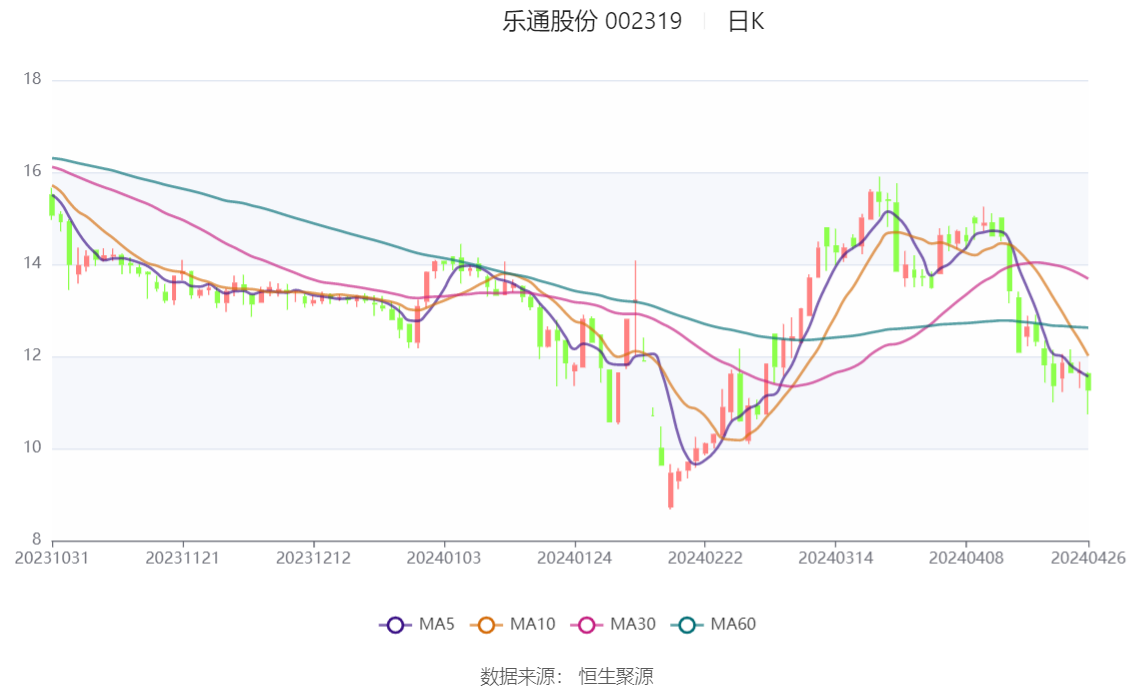Open the 恒生聚源 data source text
The width and height of the screenshot is (1134, 689).
[x=616, y=677]
